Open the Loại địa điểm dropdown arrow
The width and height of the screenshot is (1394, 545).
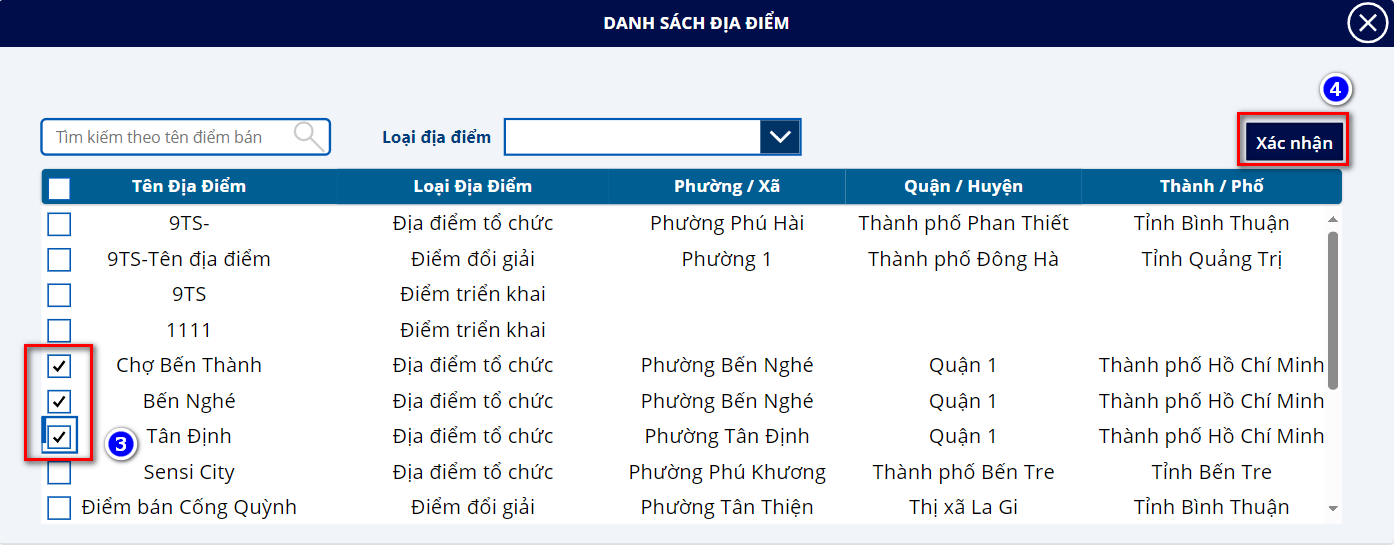pyautogui.click(x=780, y=137)
